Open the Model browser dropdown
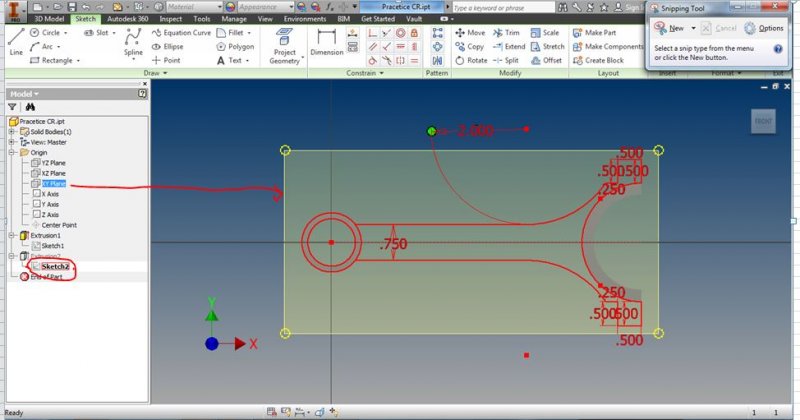This screenshot has width=800, height=420. click(x=24, y=94)
